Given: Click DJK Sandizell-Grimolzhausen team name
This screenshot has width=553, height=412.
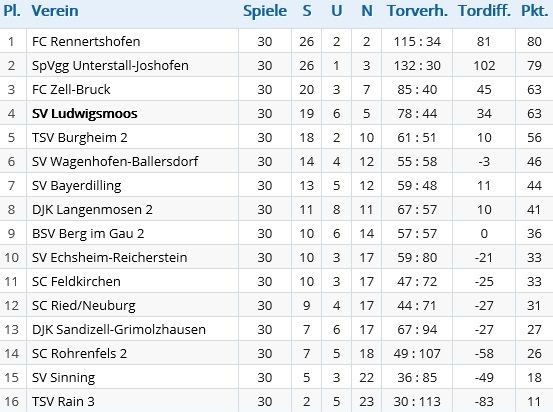Looking at the screenshot, I should click(x=119, y=329).
